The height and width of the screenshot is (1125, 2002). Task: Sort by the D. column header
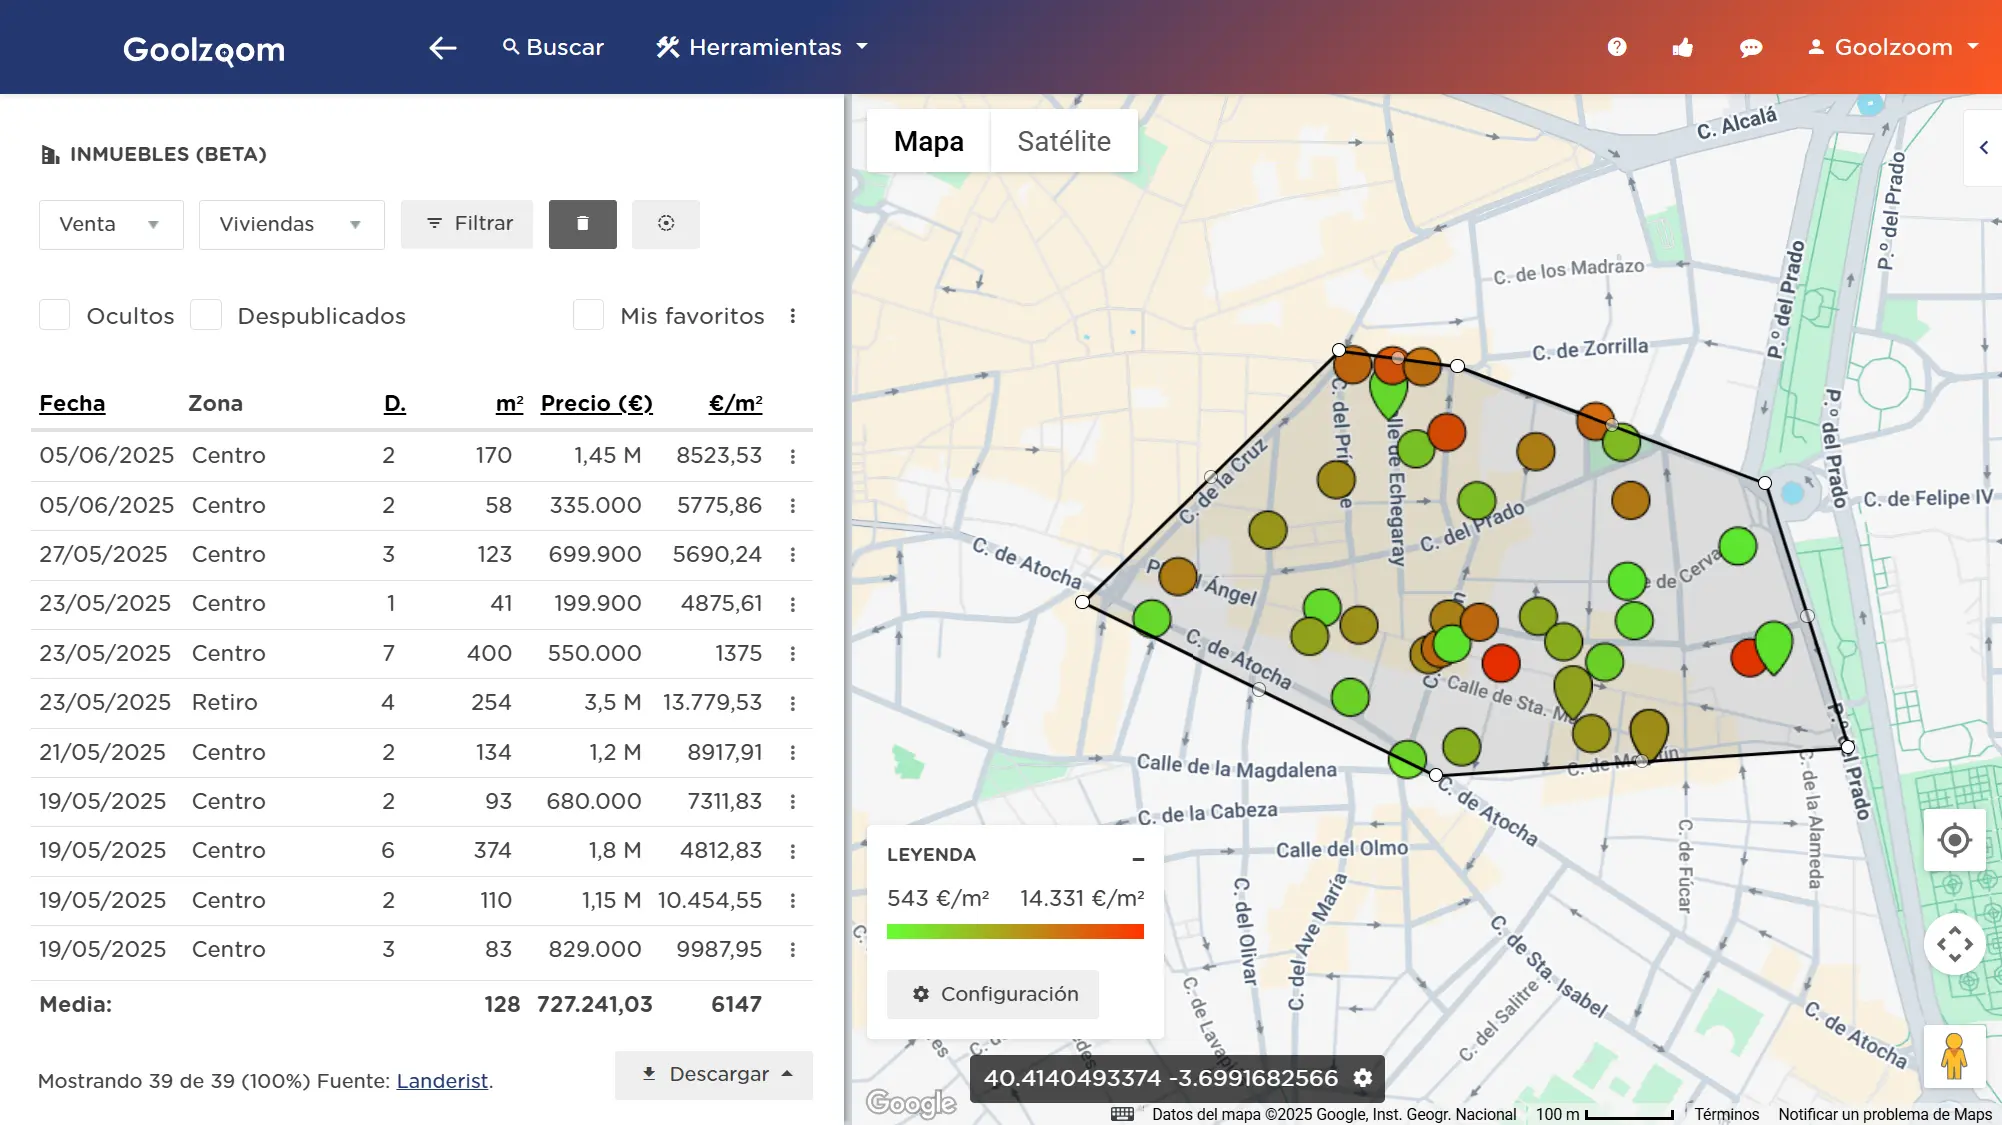coord(395,403)
